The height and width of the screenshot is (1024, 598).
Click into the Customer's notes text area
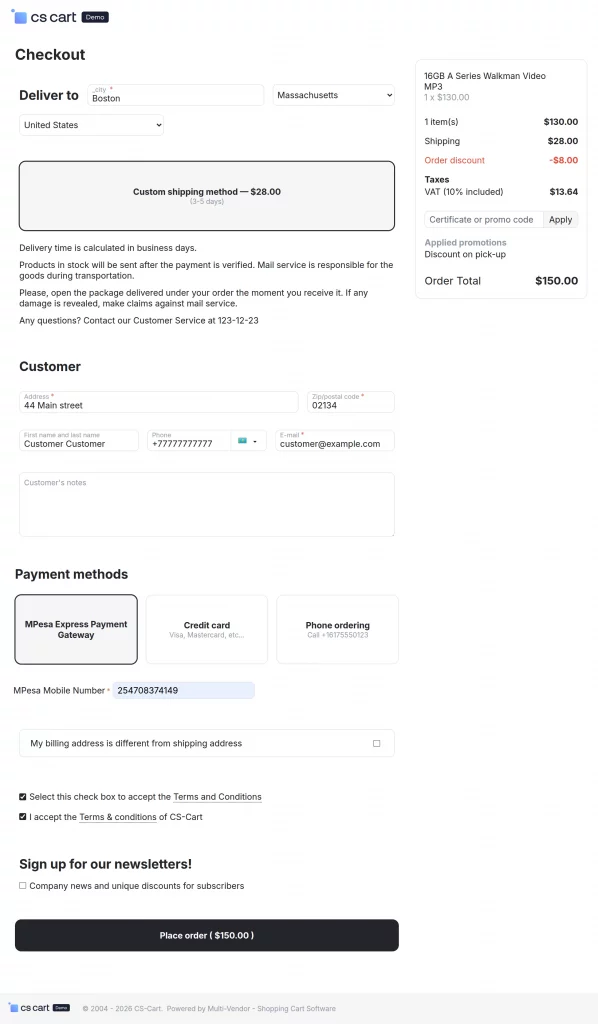point(207,505)
